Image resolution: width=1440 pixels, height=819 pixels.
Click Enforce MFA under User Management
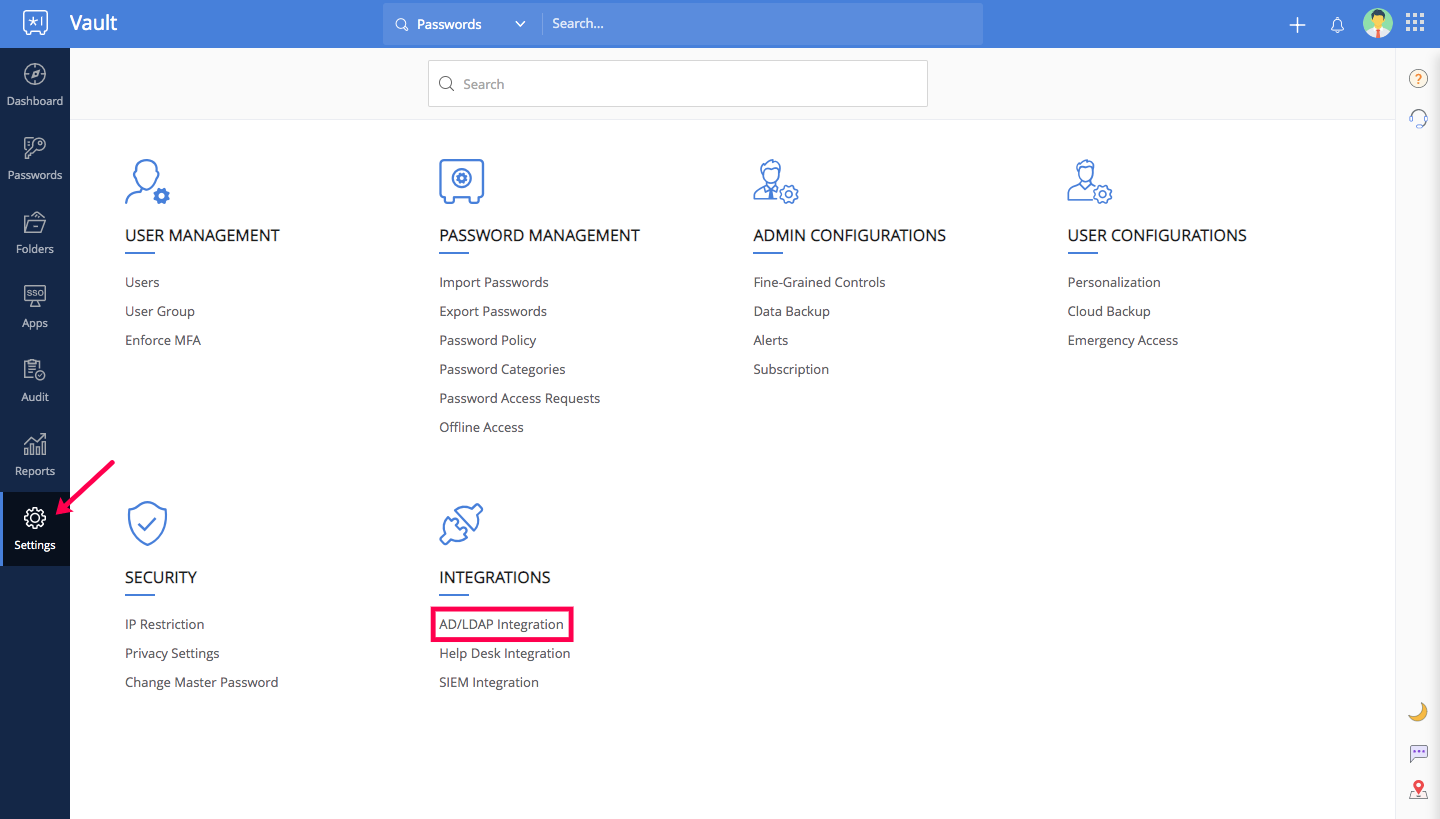(162, 340)
